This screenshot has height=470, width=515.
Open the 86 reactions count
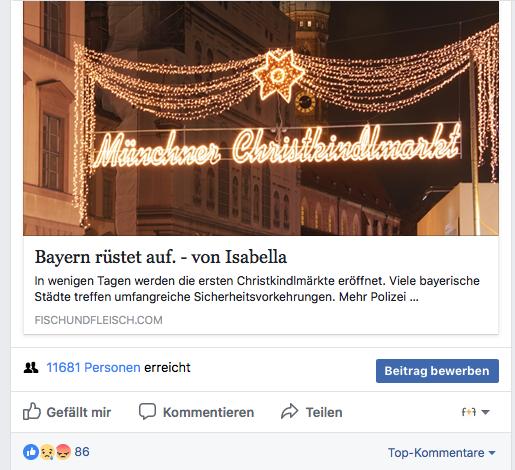(x=82, y=452)
